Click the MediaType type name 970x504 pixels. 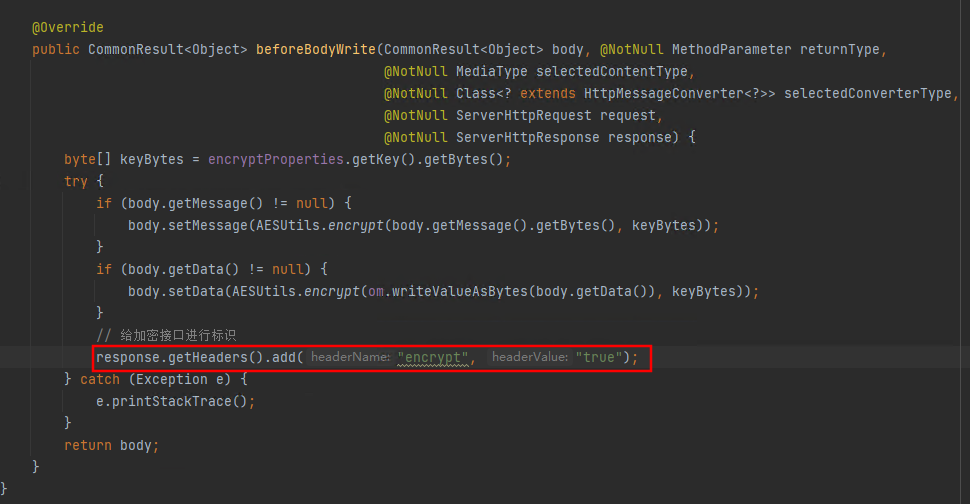[492, 72]
